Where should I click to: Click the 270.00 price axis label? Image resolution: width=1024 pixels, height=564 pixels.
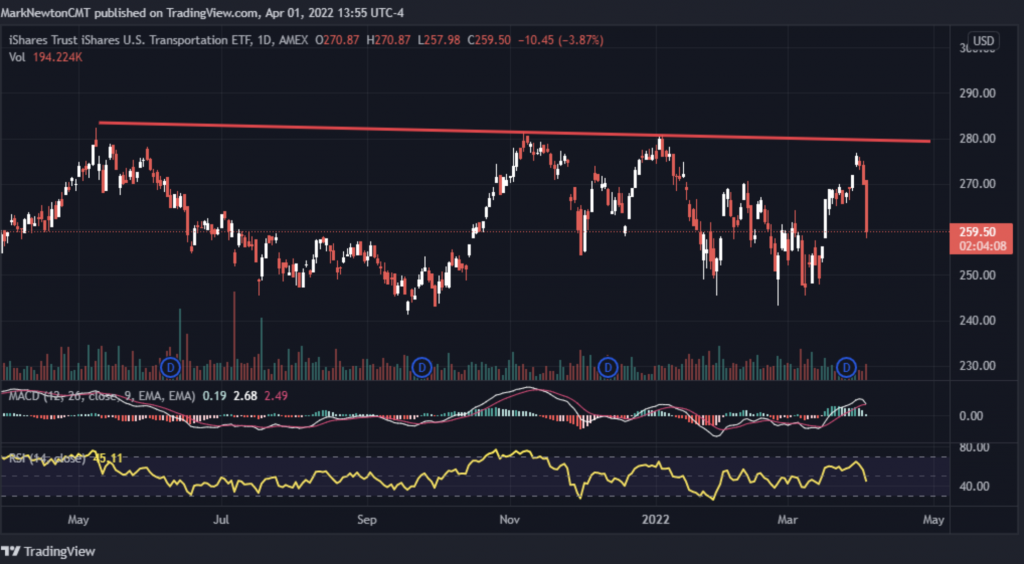977,184
